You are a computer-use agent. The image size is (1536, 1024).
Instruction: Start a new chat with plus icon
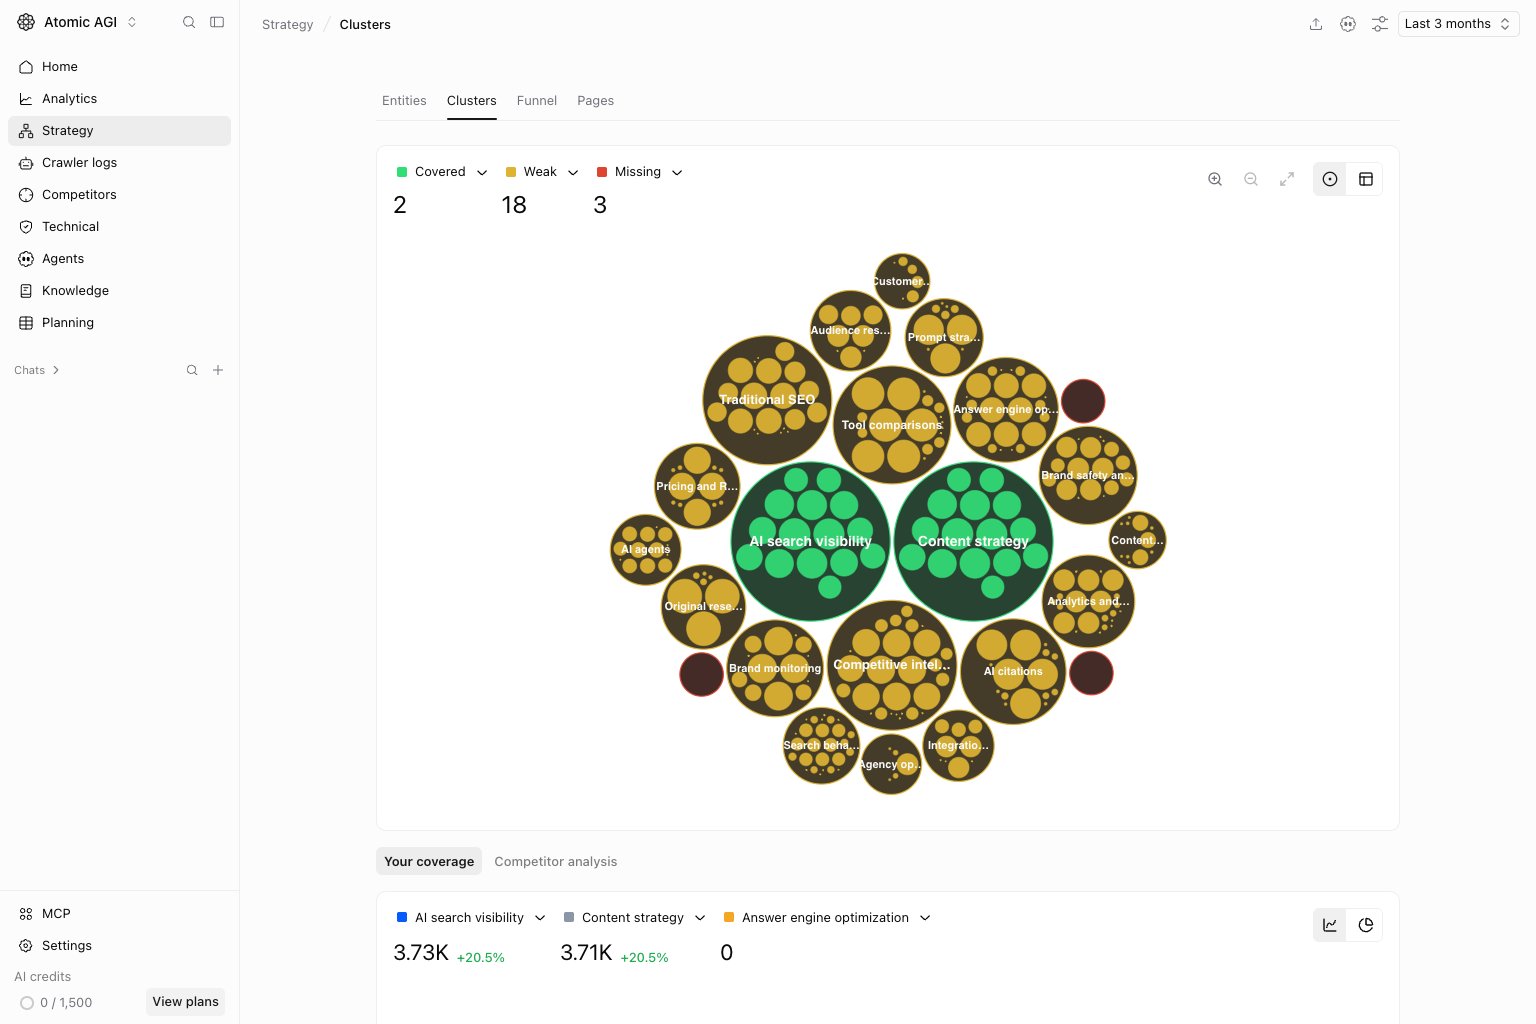pyautogui.click(x=218, y=370)
